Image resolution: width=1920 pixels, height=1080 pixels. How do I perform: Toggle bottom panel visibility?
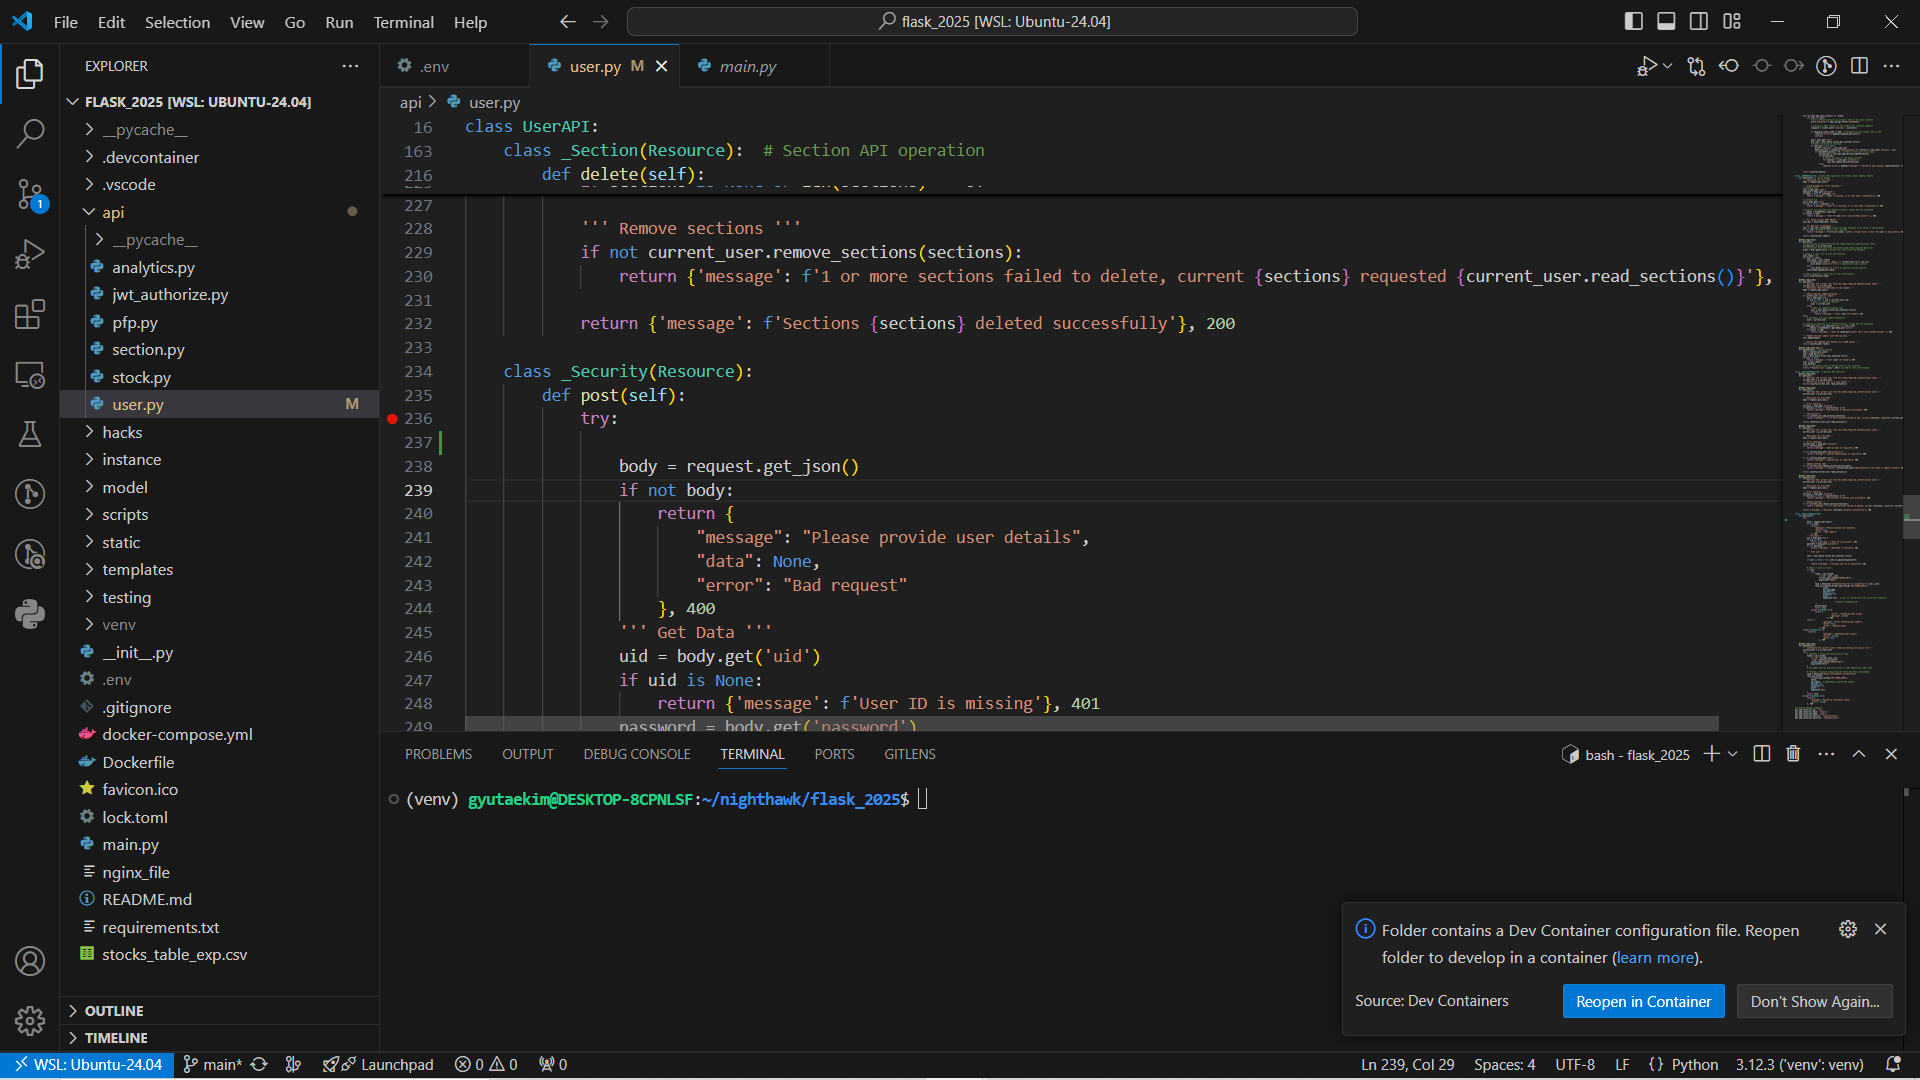pyautogui.click(x=1666, y=21)
